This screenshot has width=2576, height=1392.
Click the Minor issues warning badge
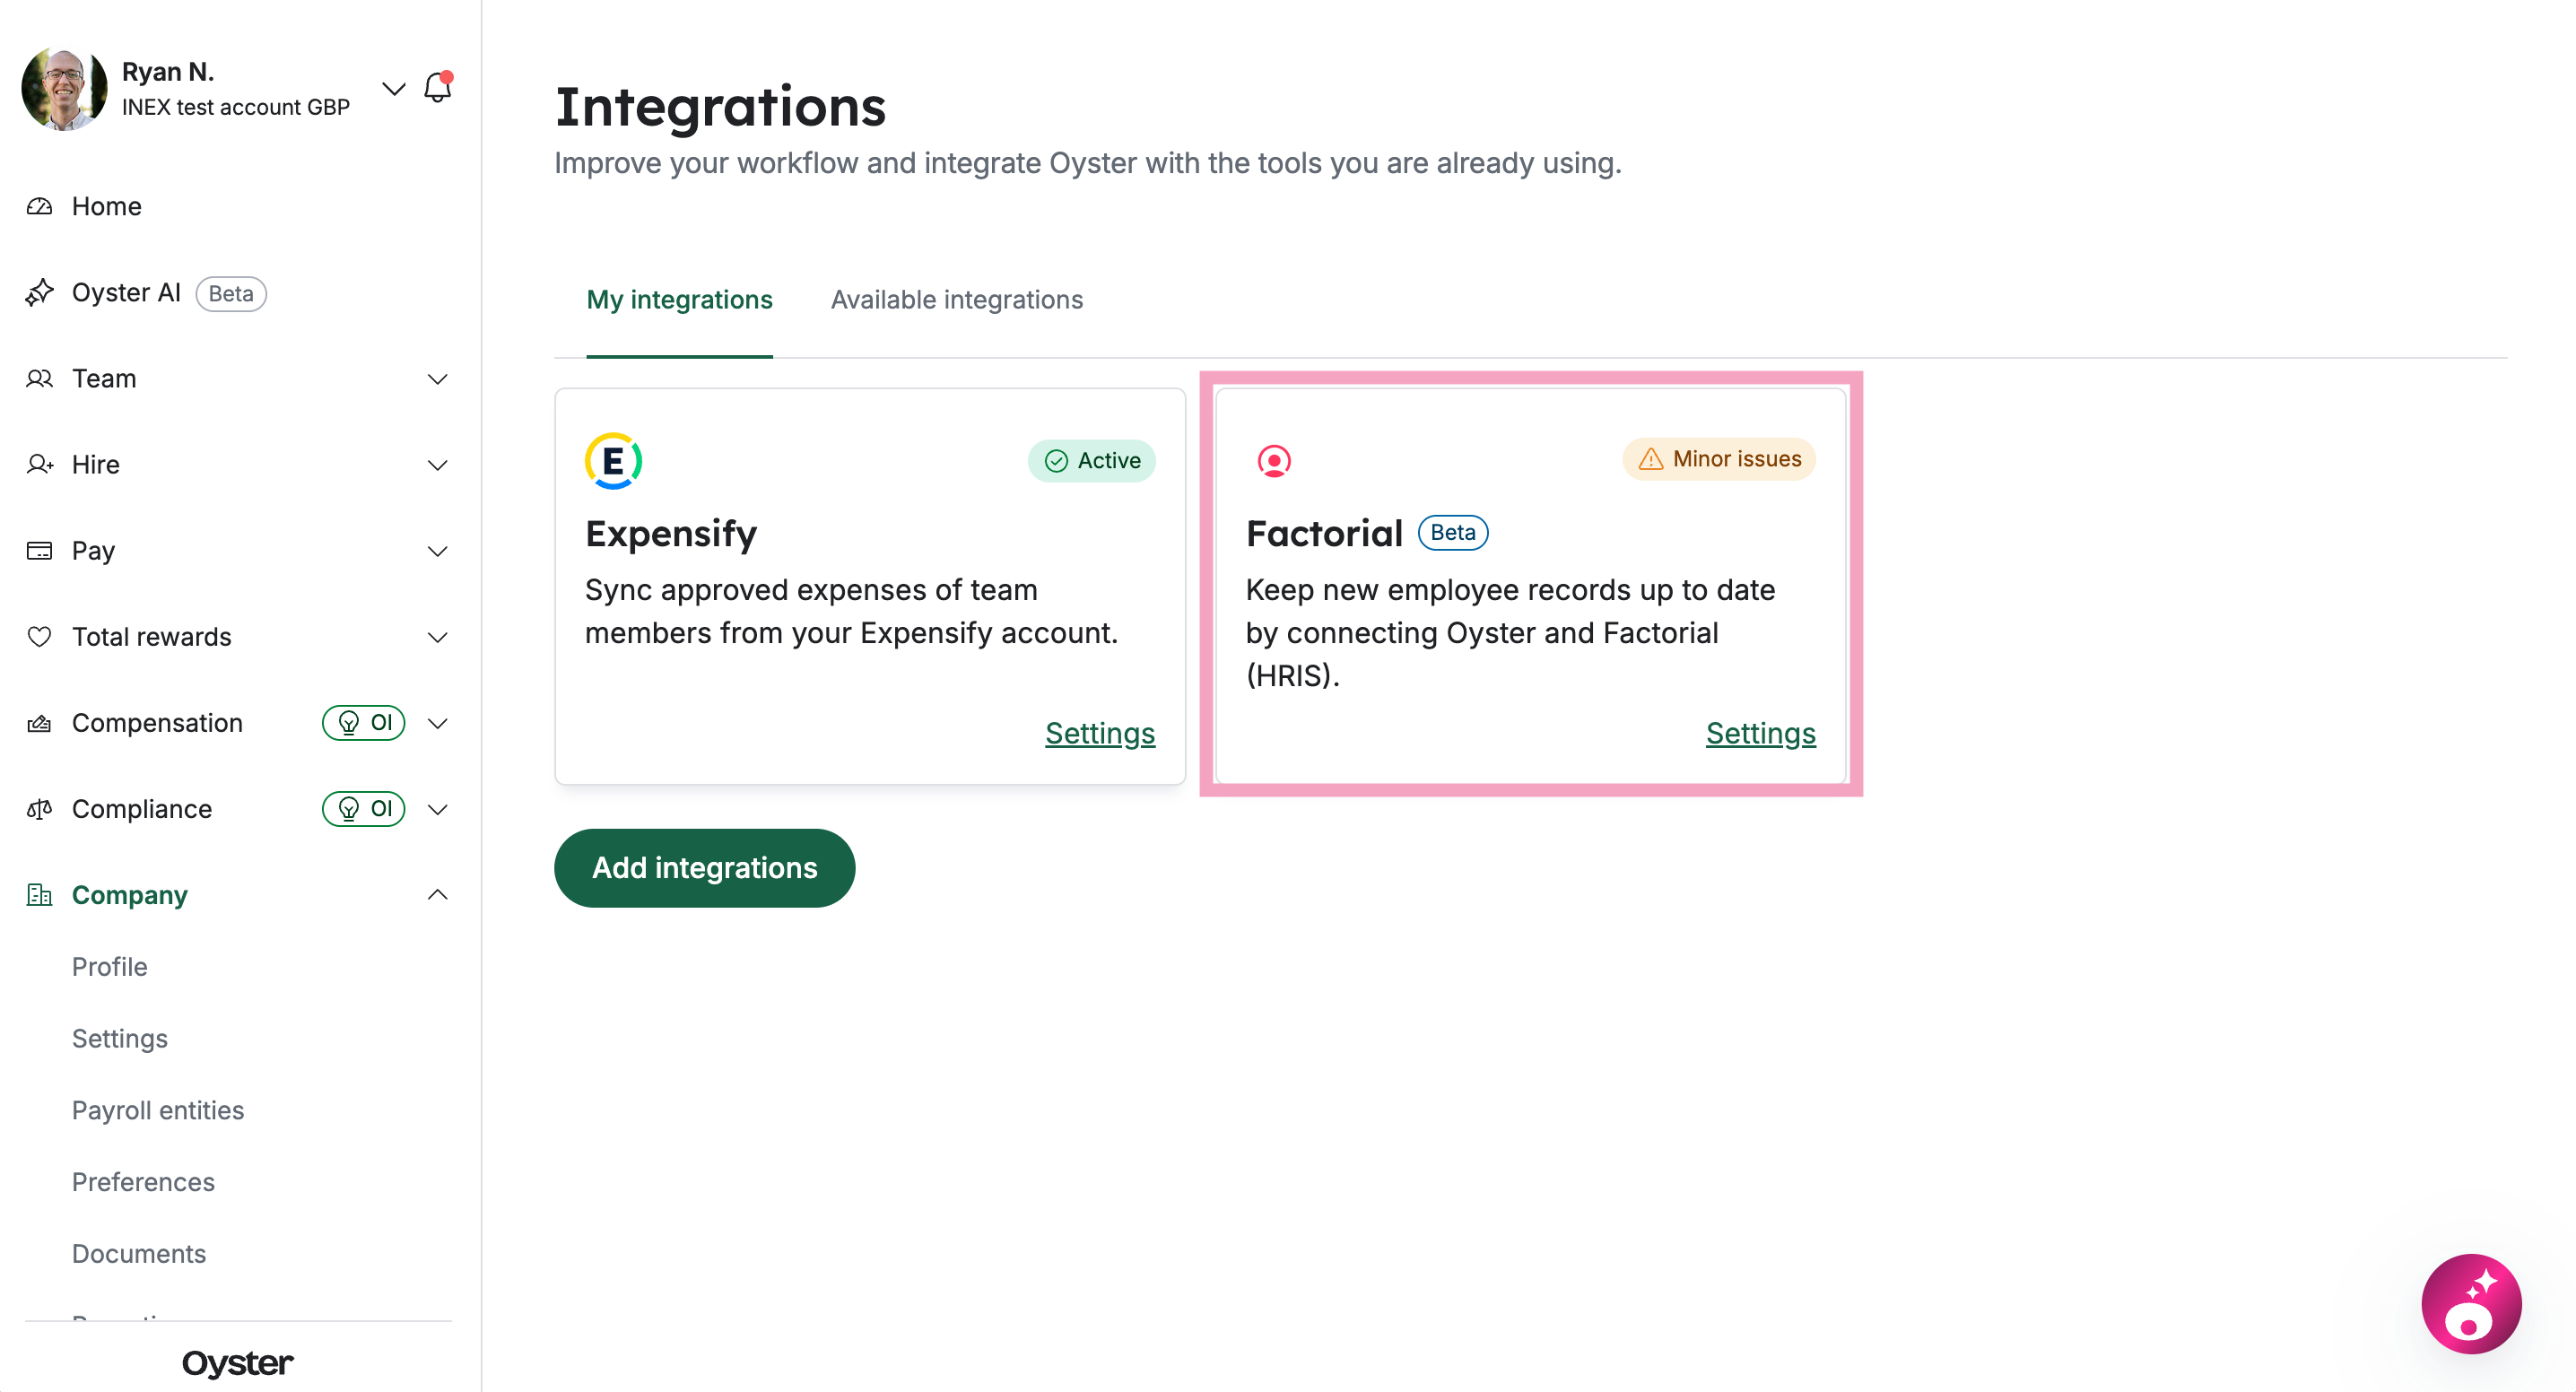click(x=1719, y=458)
